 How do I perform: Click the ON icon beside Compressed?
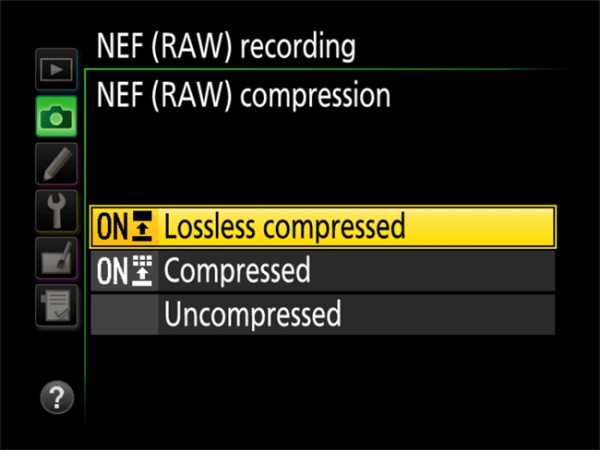tap(125, 271)
